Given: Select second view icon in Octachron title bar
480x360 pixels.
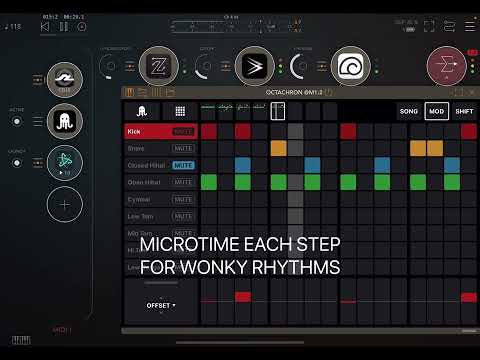Looking at the screenshot, I should [x=142, y=92].
